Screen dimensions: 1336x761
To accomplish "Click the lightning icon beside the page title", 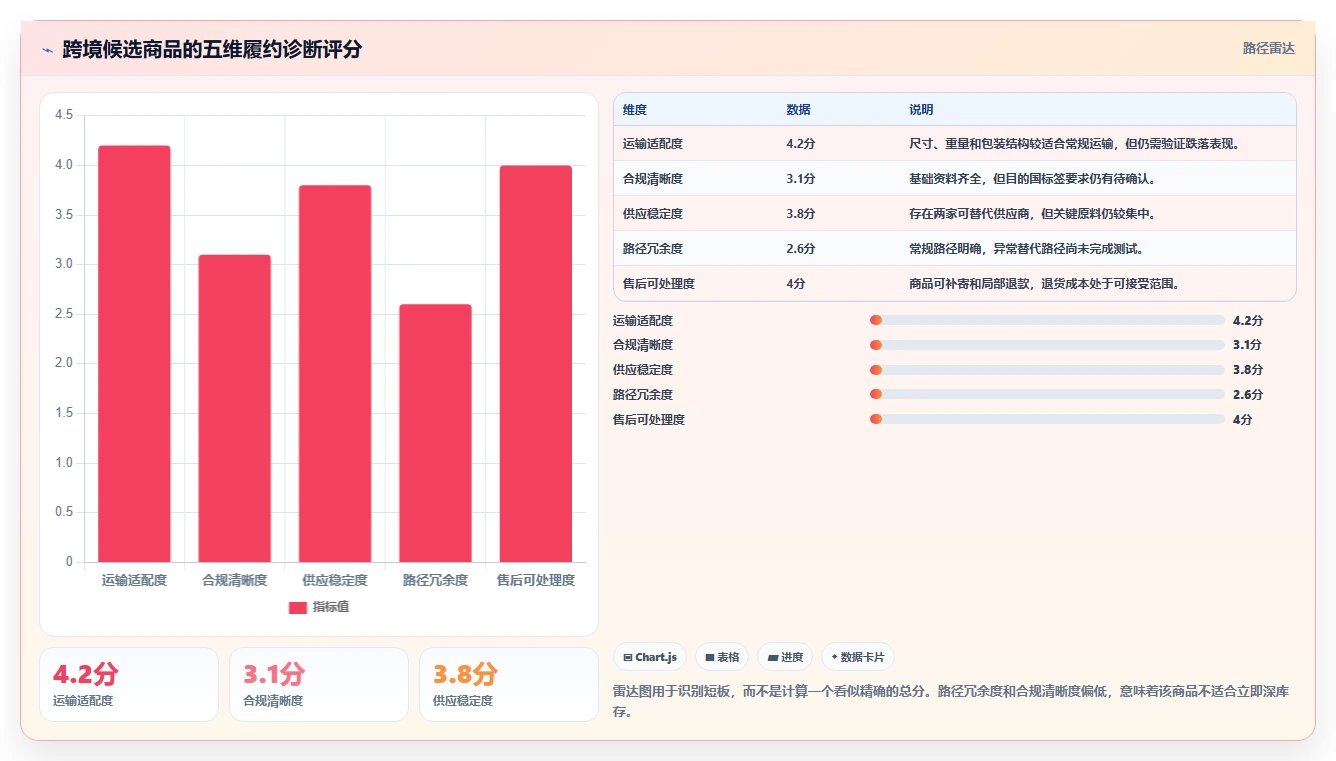I will [x=47, y=50].
